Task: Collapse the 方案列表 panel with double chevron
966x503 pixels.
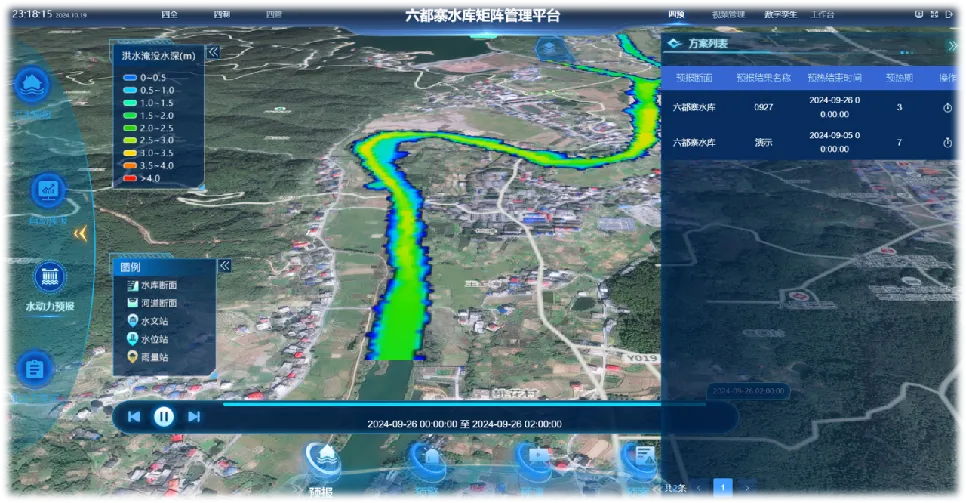Action: (952, 46)
